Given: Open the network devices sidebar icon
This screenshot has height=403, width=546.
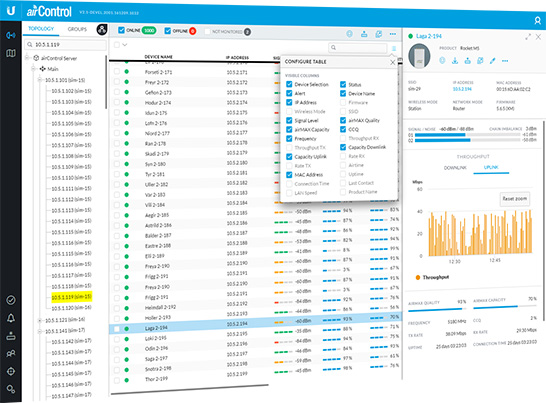Looking at the screenshot, I should pyautogui.click(x=11, y=35).
